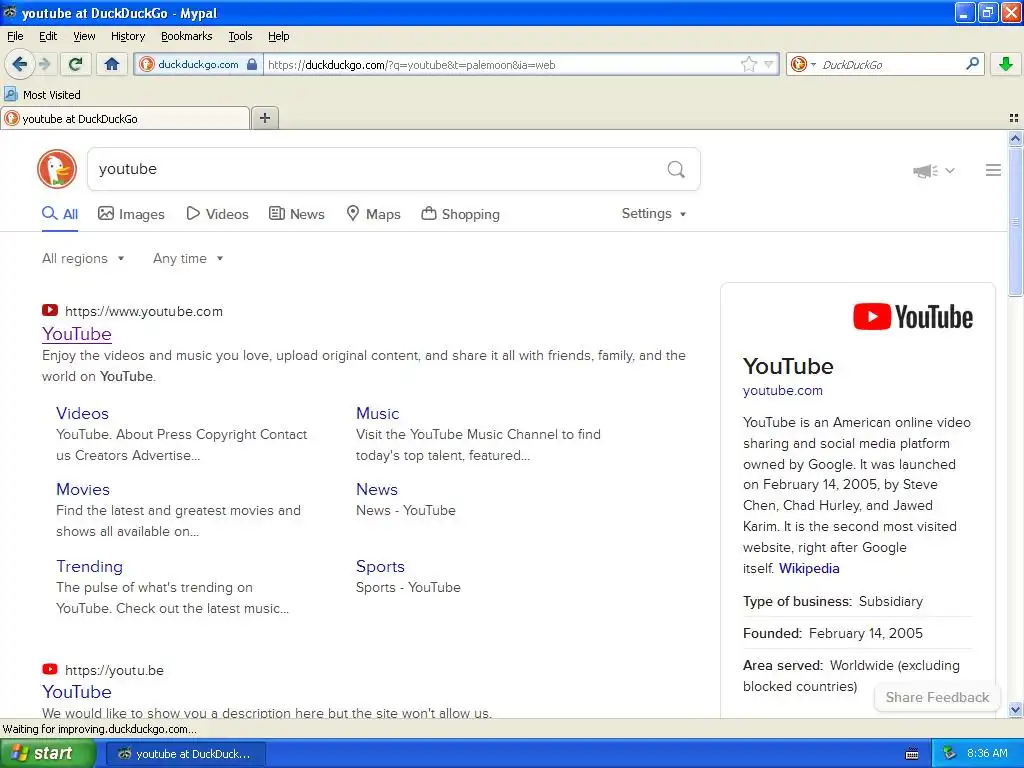This screenshot has height=768, width=1024.
Task: Select the All results tab
Action: (x=60, y=214)
